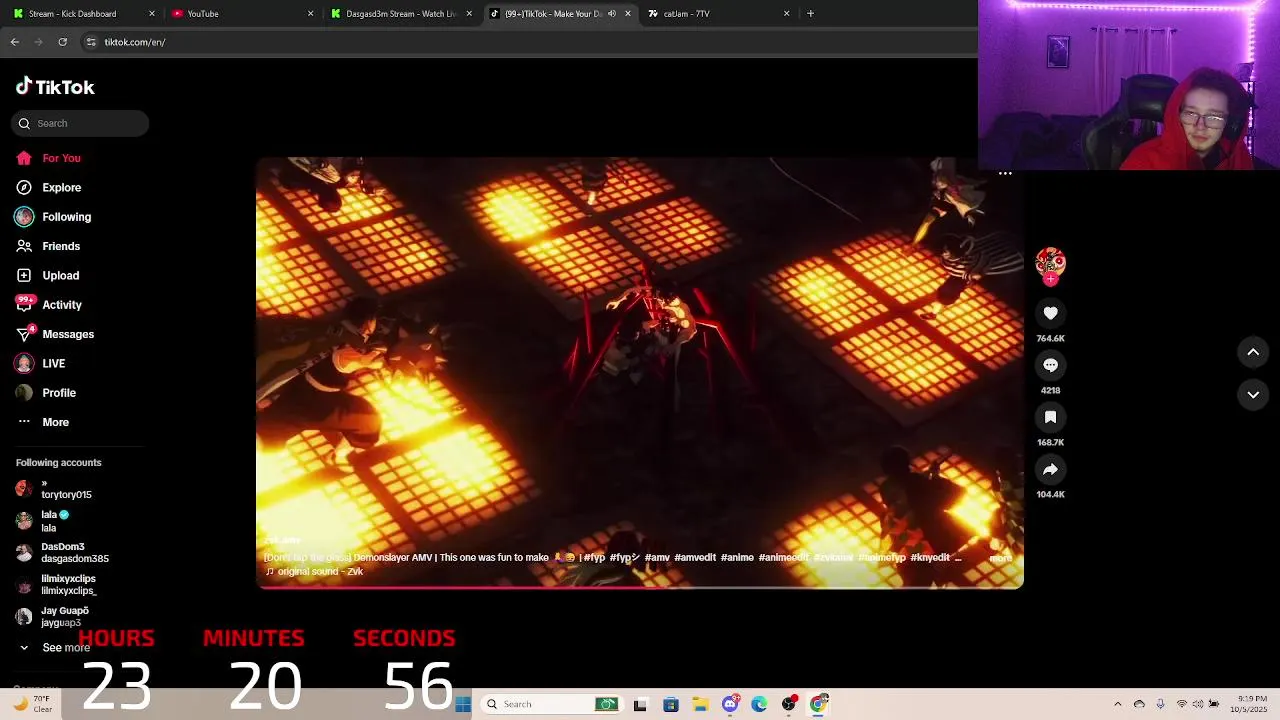The image size is (1280, 720).
Task: Open volume control in system tray
Action: 1198,704
